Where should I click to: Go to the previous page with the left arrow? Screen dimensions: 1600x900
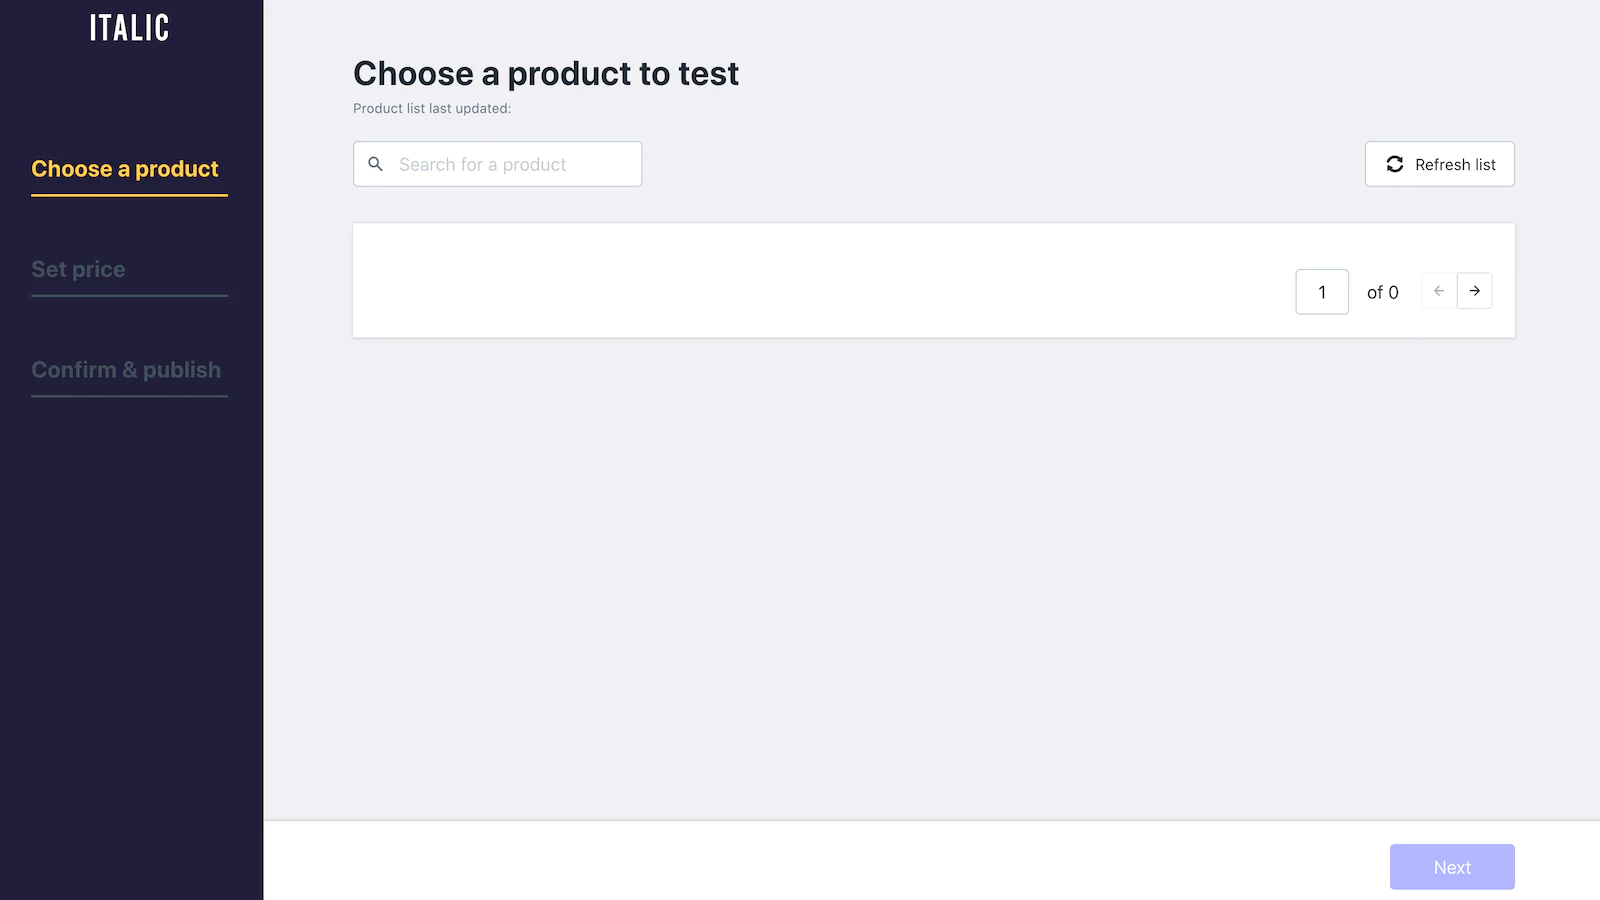[1439, 291]
